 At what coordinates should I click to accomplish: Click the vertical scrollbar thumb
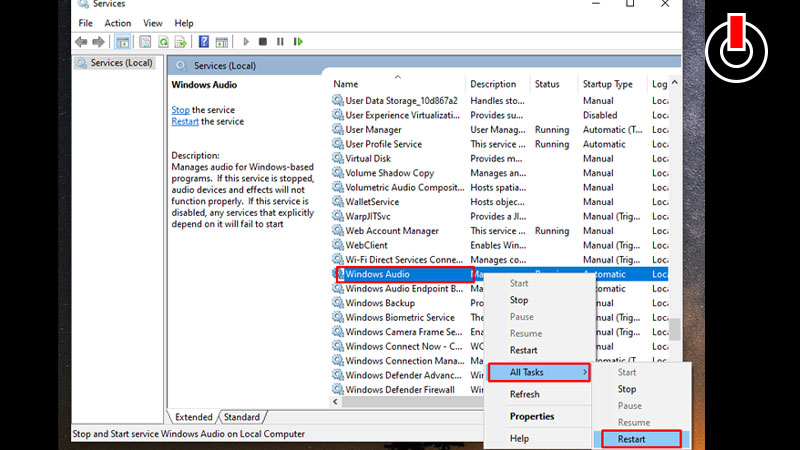pyautogui.click(x=674, y=329)
